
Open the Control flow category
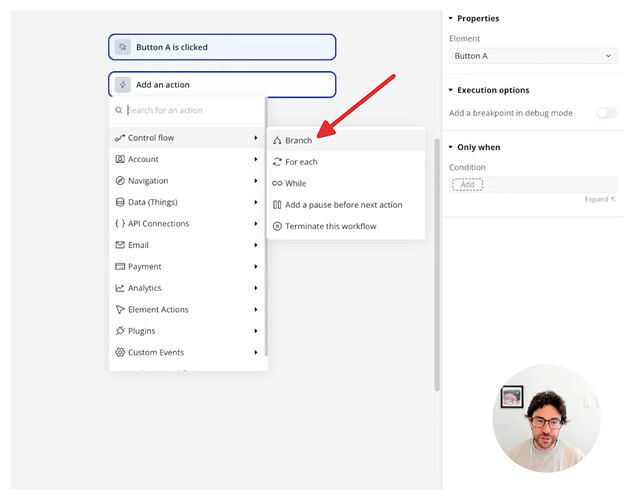[x=187, y=138]
